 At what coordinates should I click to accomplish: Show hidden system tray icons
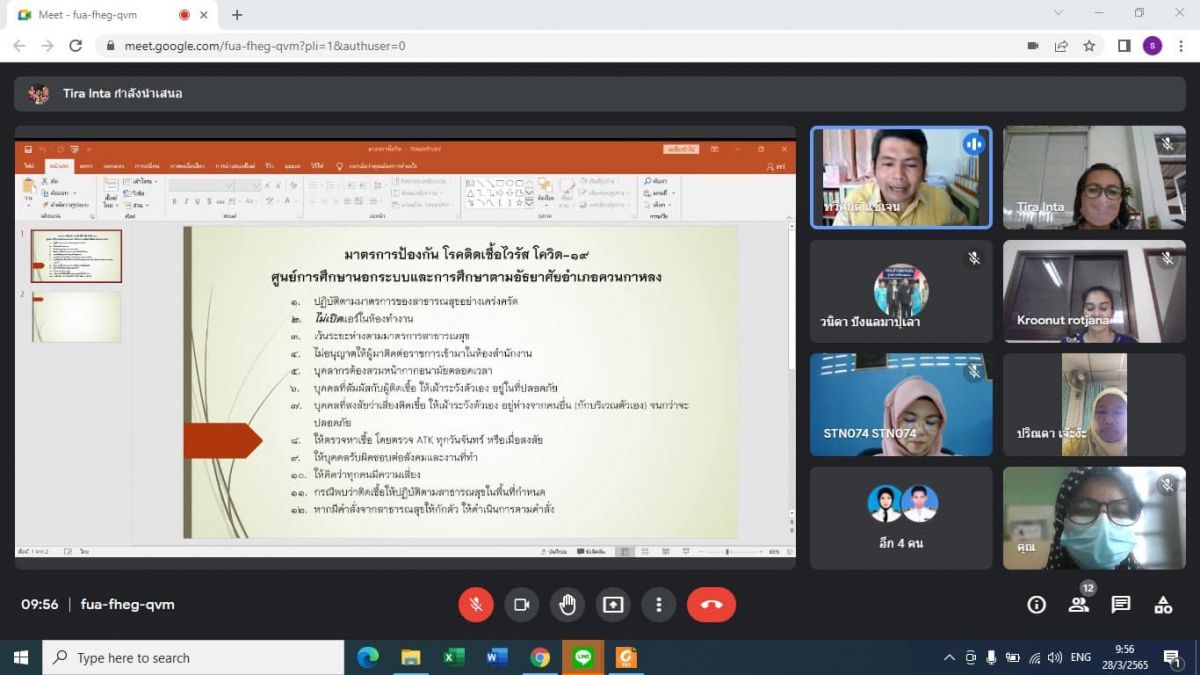(x=949, y=657)
